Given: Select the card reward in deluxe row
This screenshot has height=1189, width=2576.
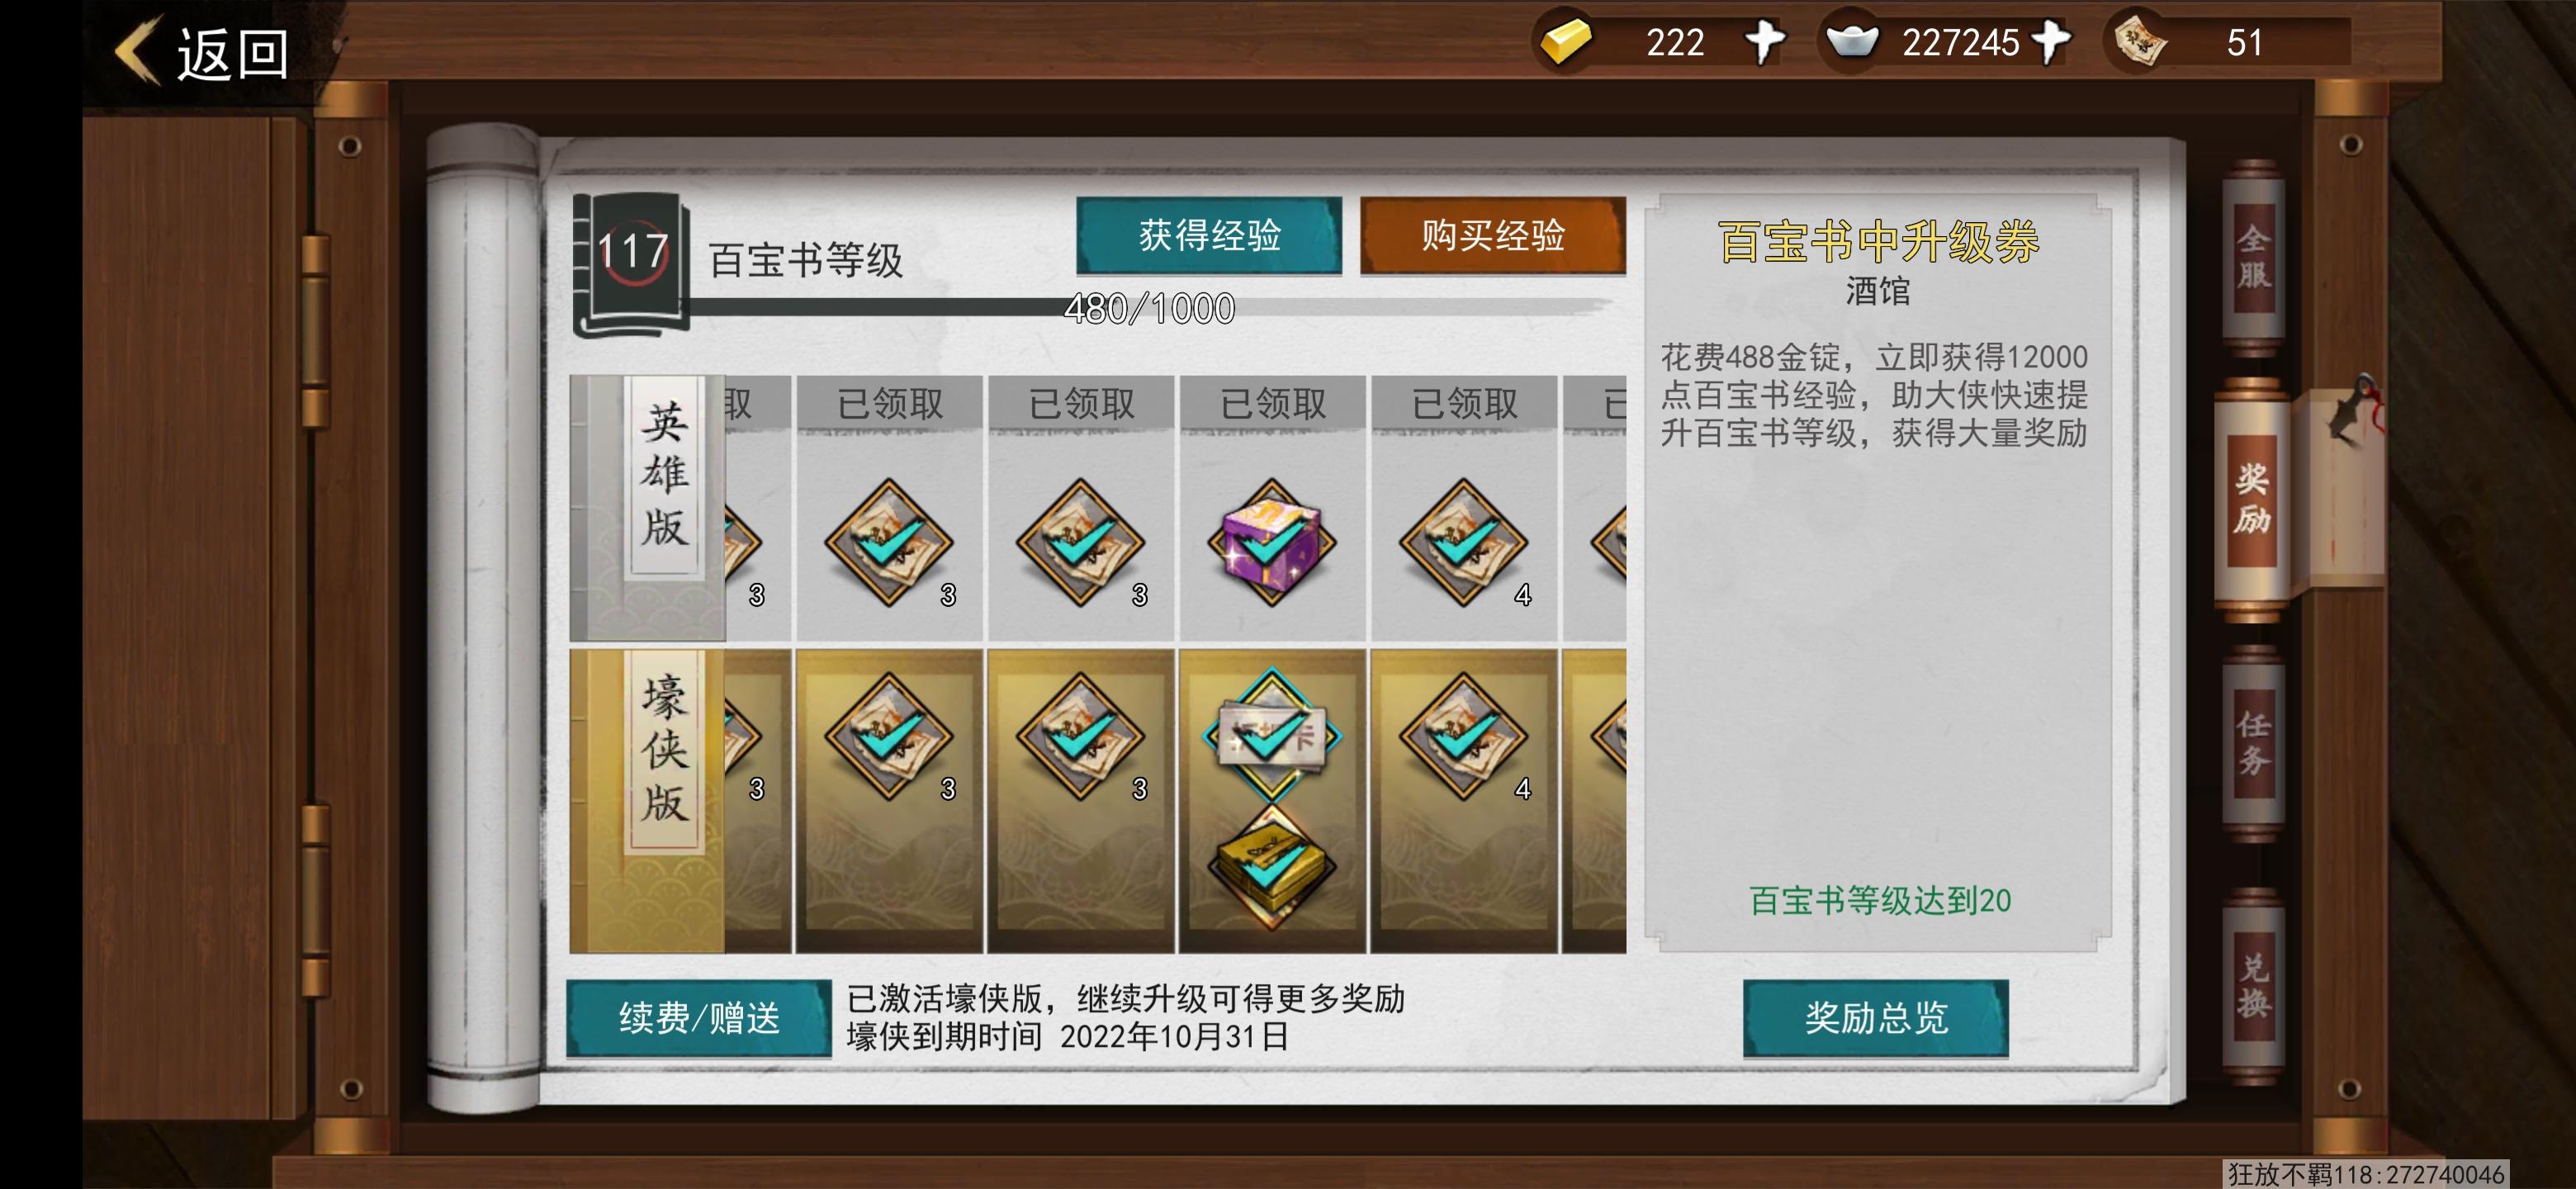Looking at the screenshot, I should tap(1272, 736).
